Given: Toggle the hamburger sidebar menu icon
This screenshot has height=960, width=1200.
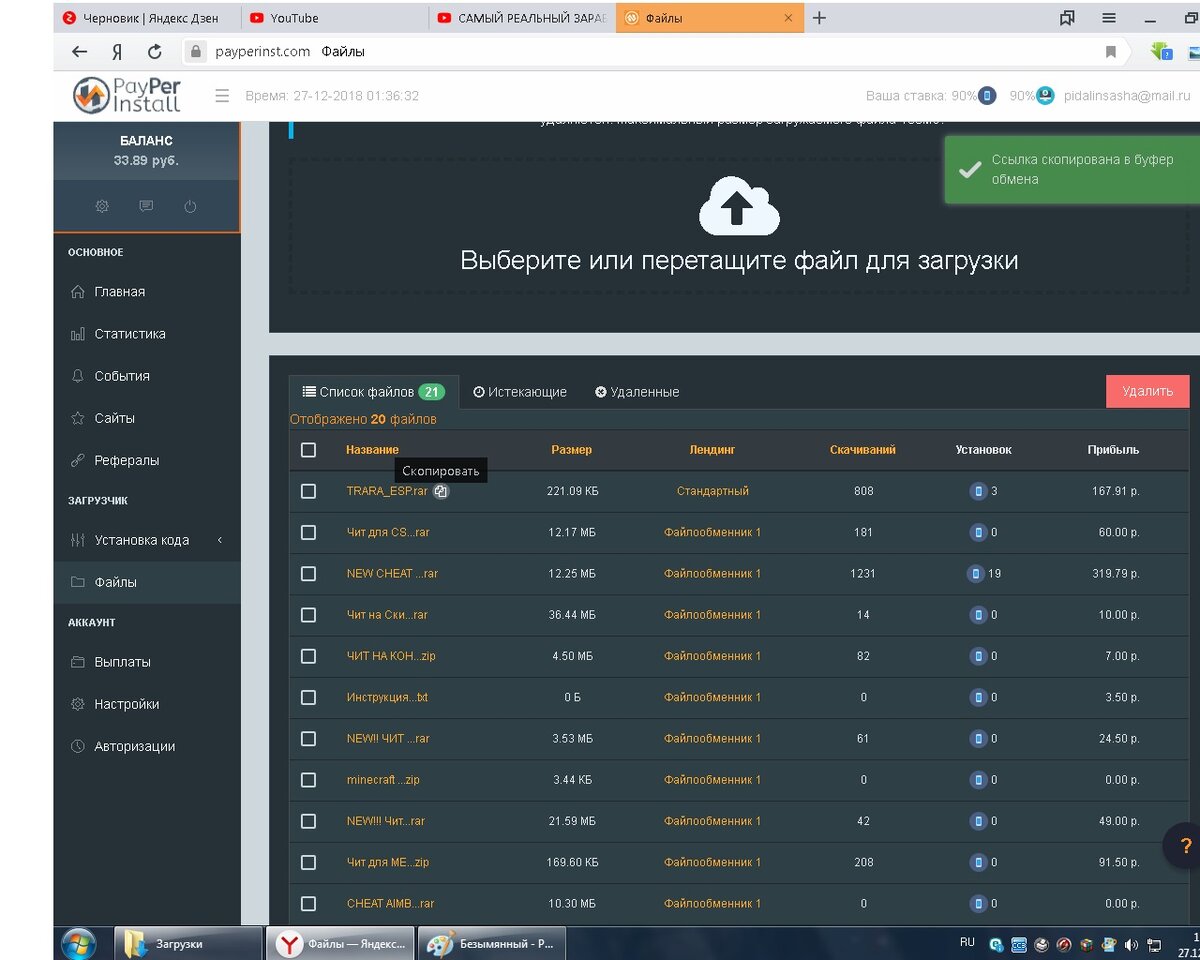Looking at the screenshot, I should point(222,96).
